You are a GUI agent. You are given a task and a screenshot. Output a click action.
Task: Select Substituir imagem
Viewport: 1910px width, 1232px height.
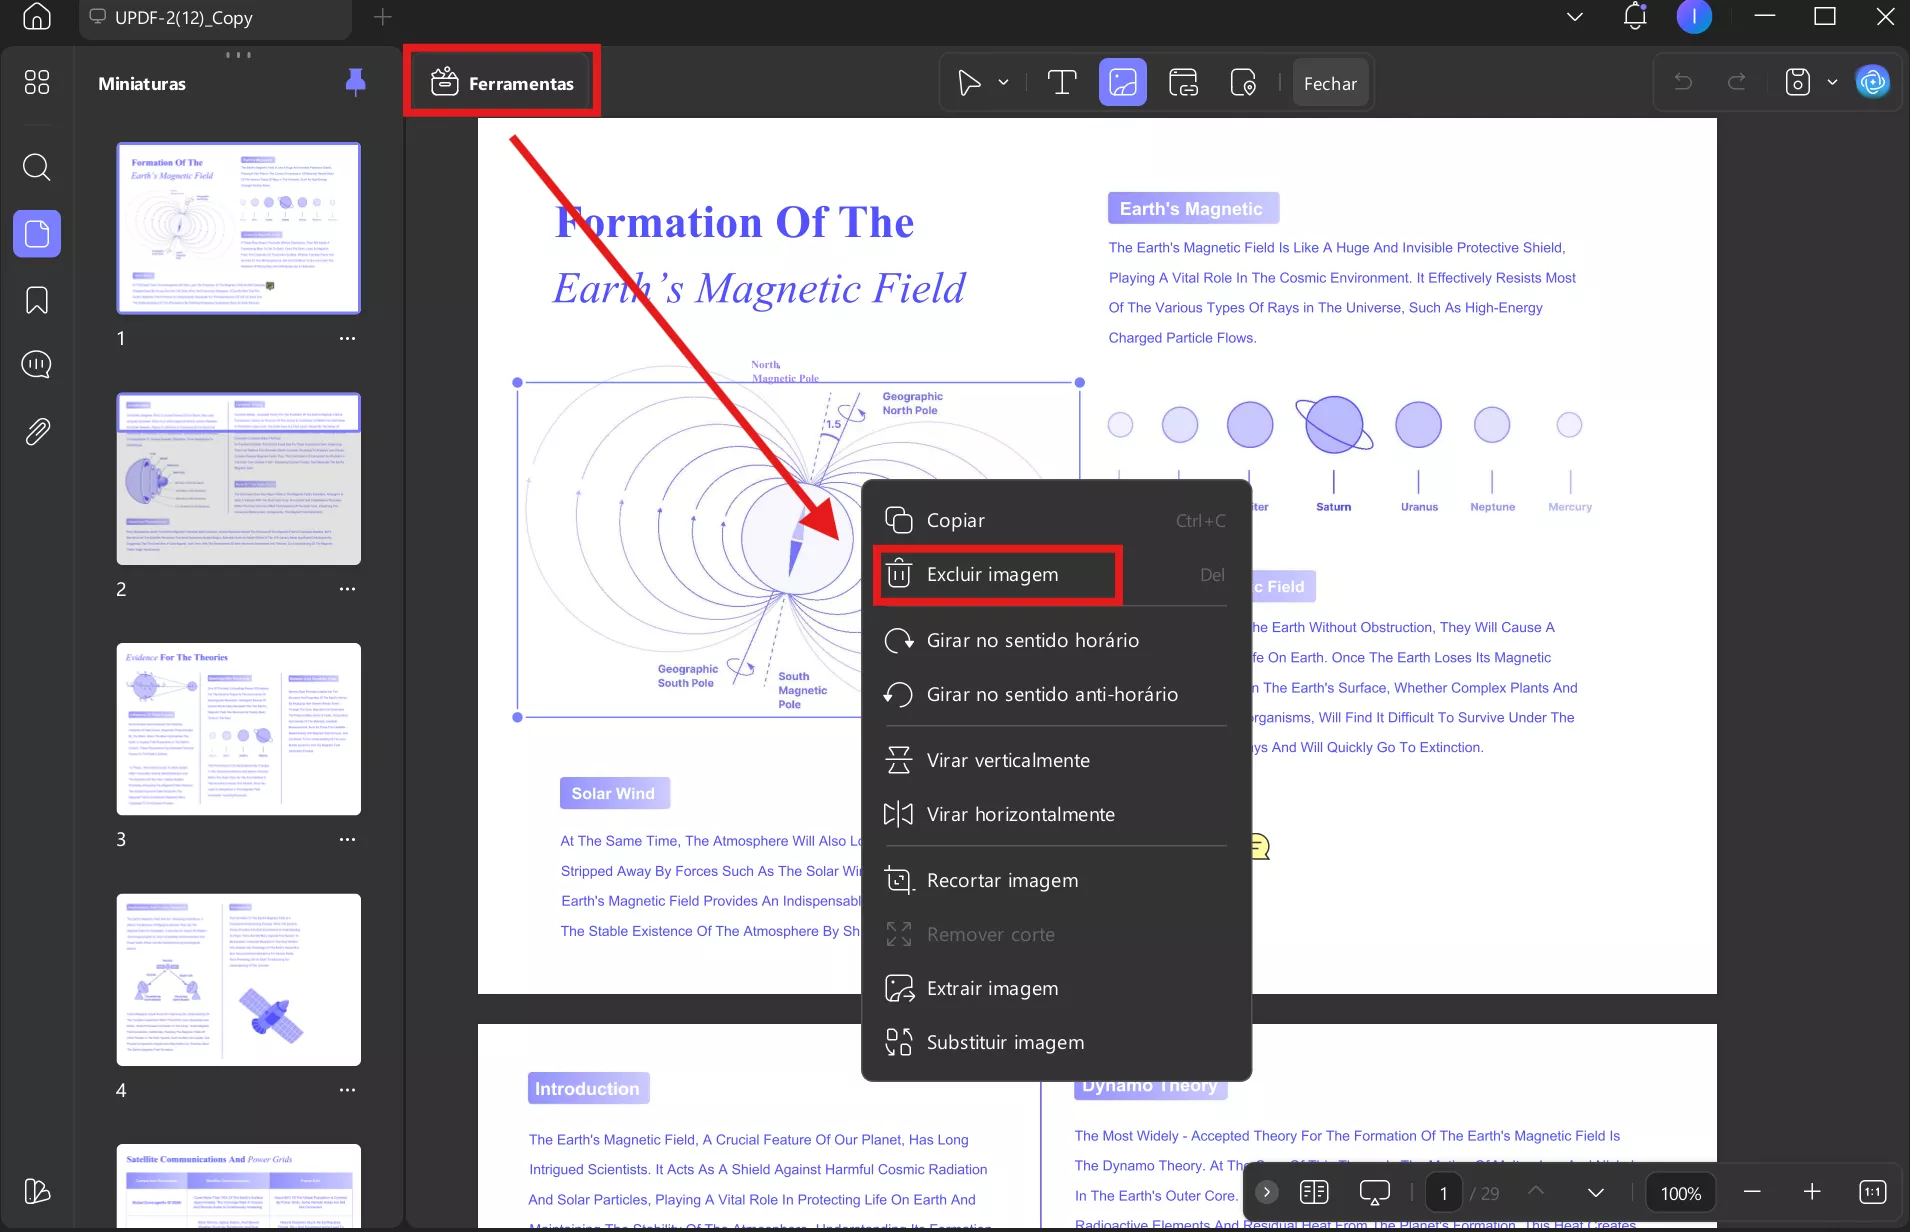1056,1042
